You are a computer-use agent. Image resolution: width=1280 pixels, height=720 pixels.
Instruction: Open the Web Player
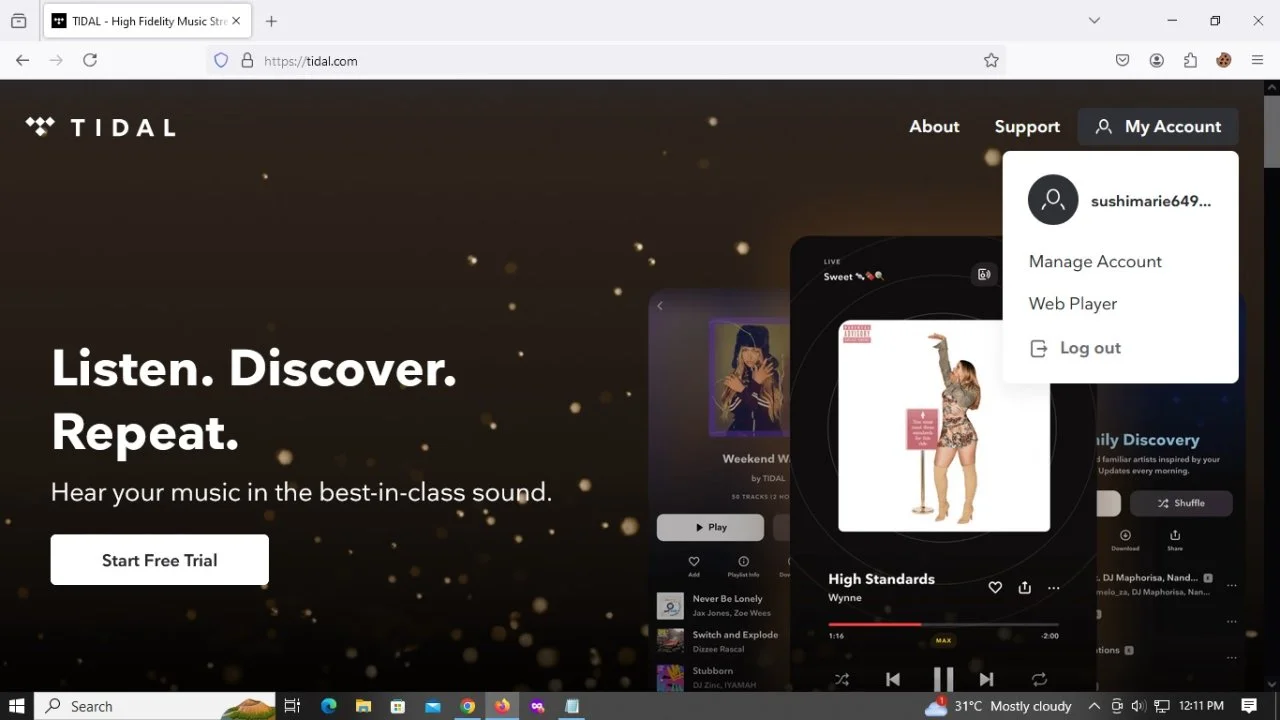[1073, 303]
